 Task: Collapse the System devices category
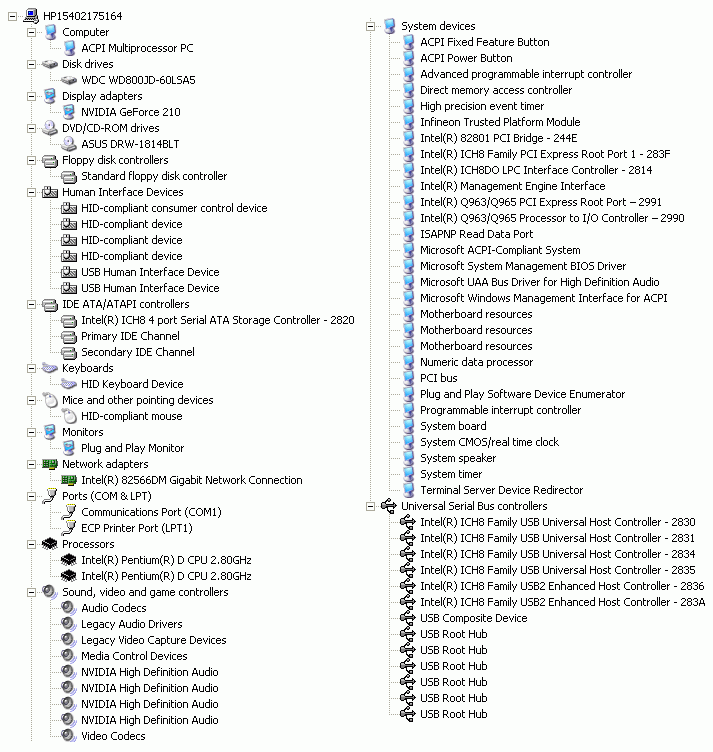coord(371,26)
